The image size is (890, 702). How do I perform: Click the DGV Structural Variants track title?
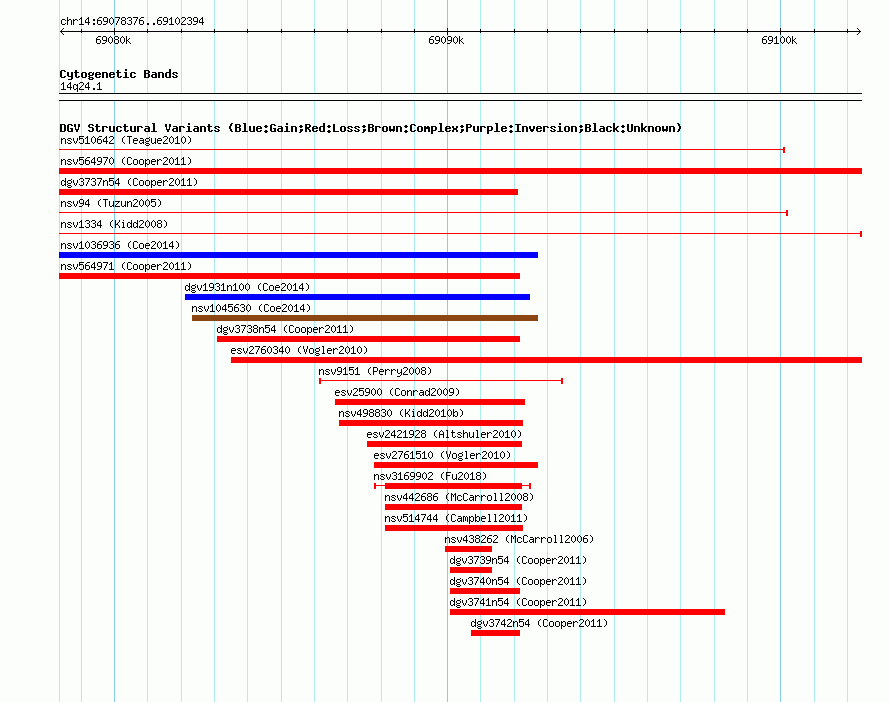pos(371,128)
